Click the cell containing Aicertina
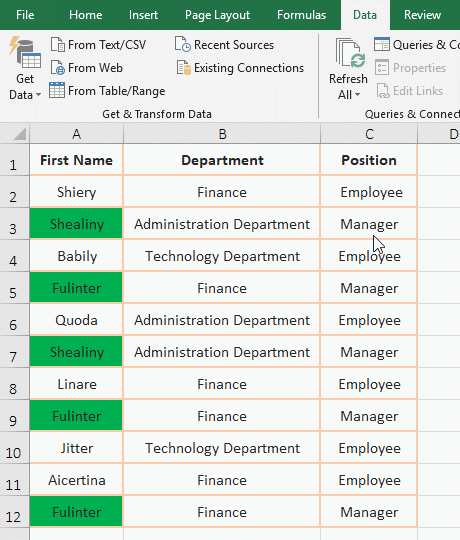Image resolution: width=460 pixels, height=540 pixels. click(76, 480)
